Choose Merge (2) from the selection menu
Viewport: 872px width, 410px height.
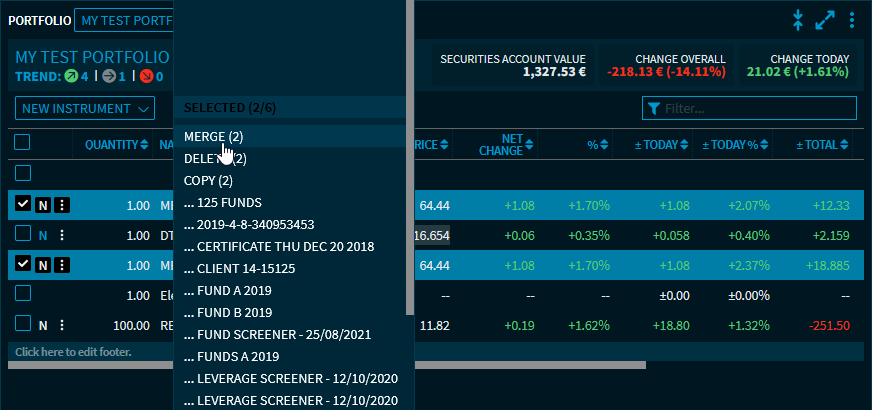point(213,136)
